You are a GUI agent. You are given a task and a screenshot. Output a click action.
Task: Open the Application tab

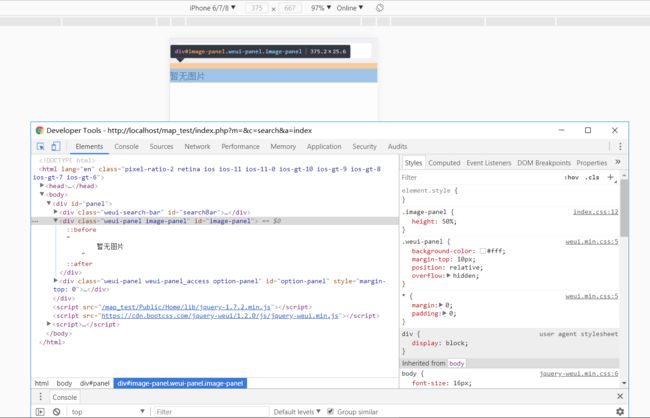324,146
